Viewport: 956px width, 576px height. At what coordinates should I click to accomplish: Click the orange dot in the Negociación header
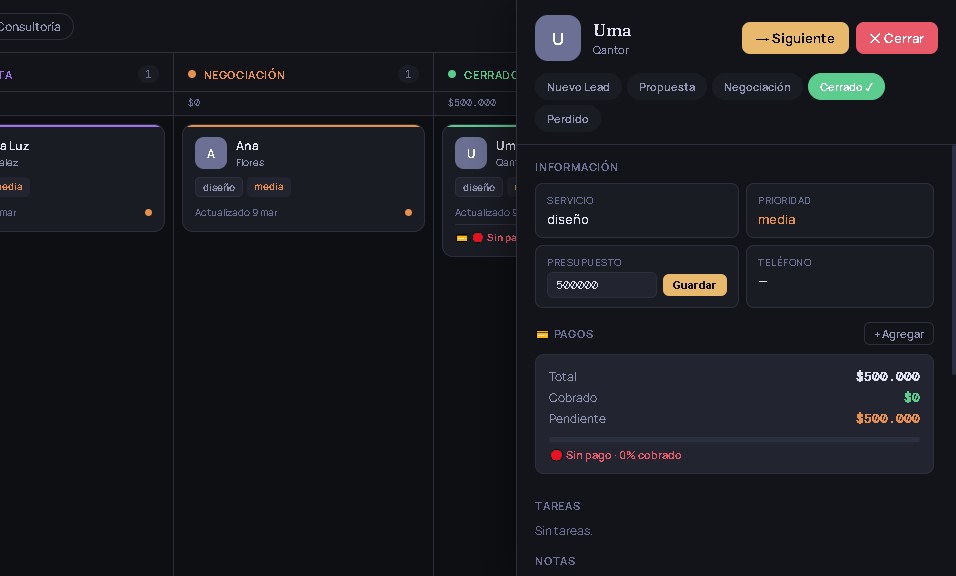192,74
